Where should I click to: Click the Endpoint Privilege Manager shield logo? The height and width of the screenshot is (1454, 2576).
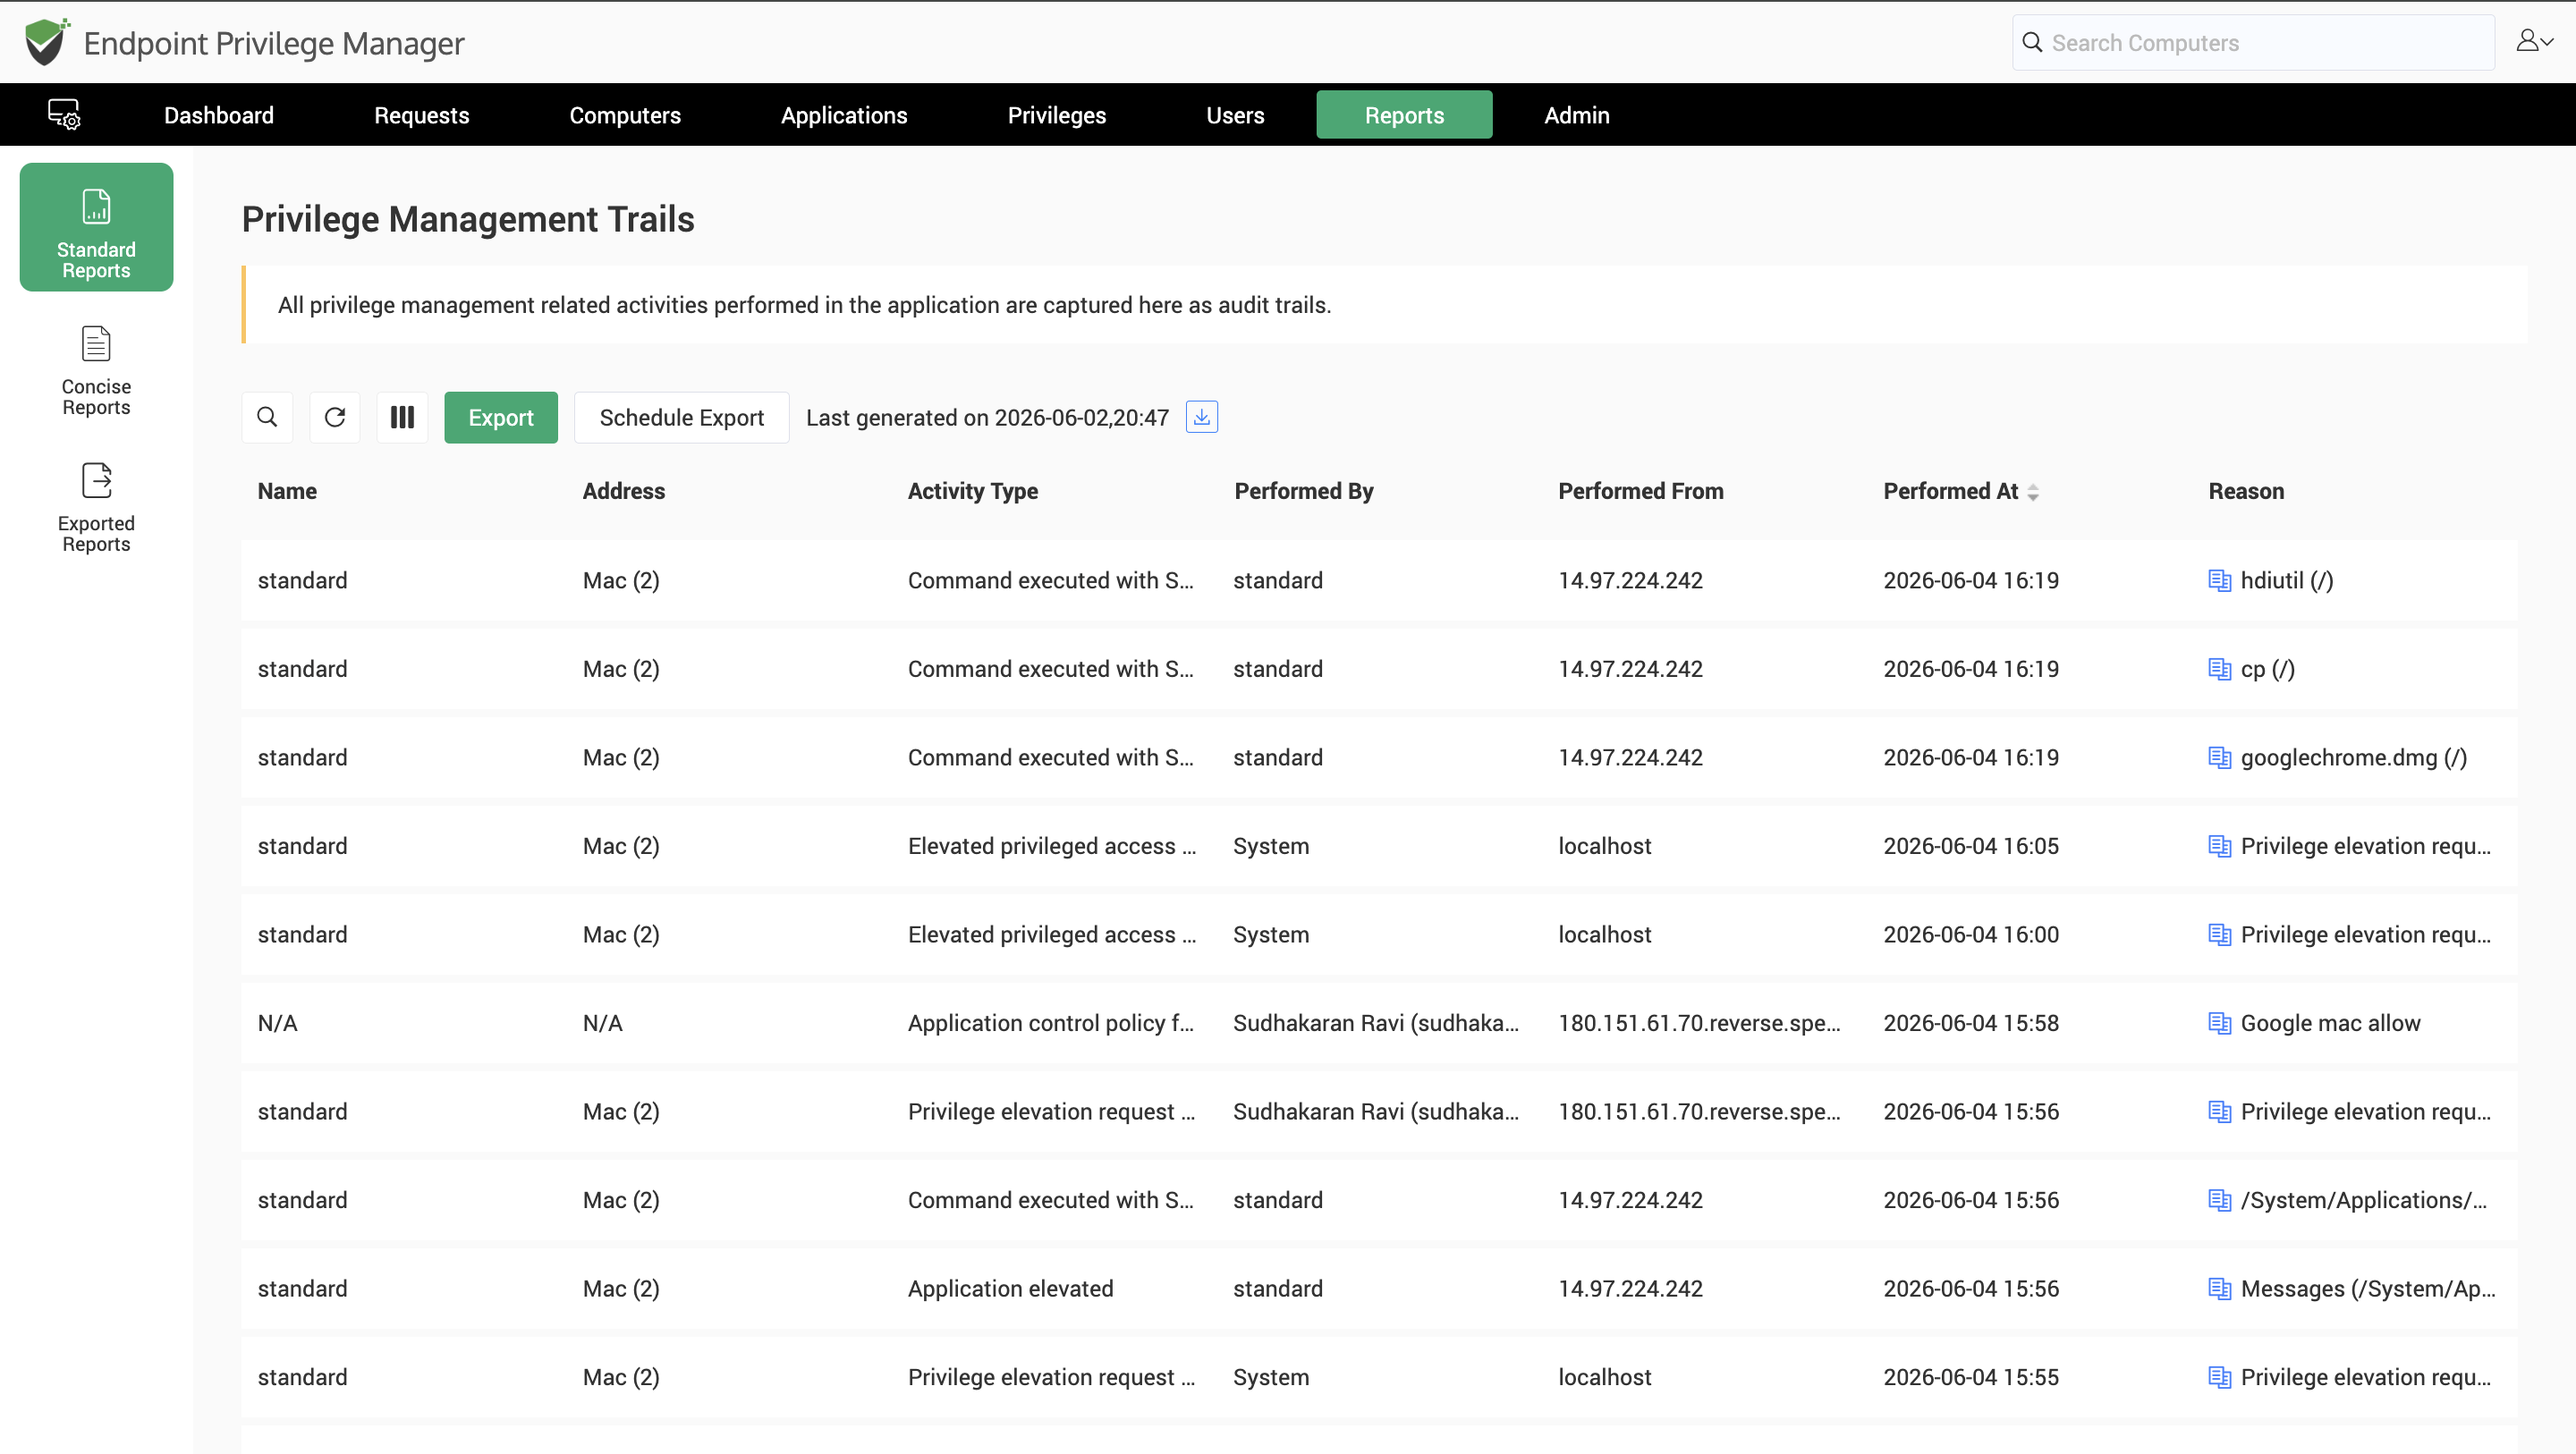[47, 42]
